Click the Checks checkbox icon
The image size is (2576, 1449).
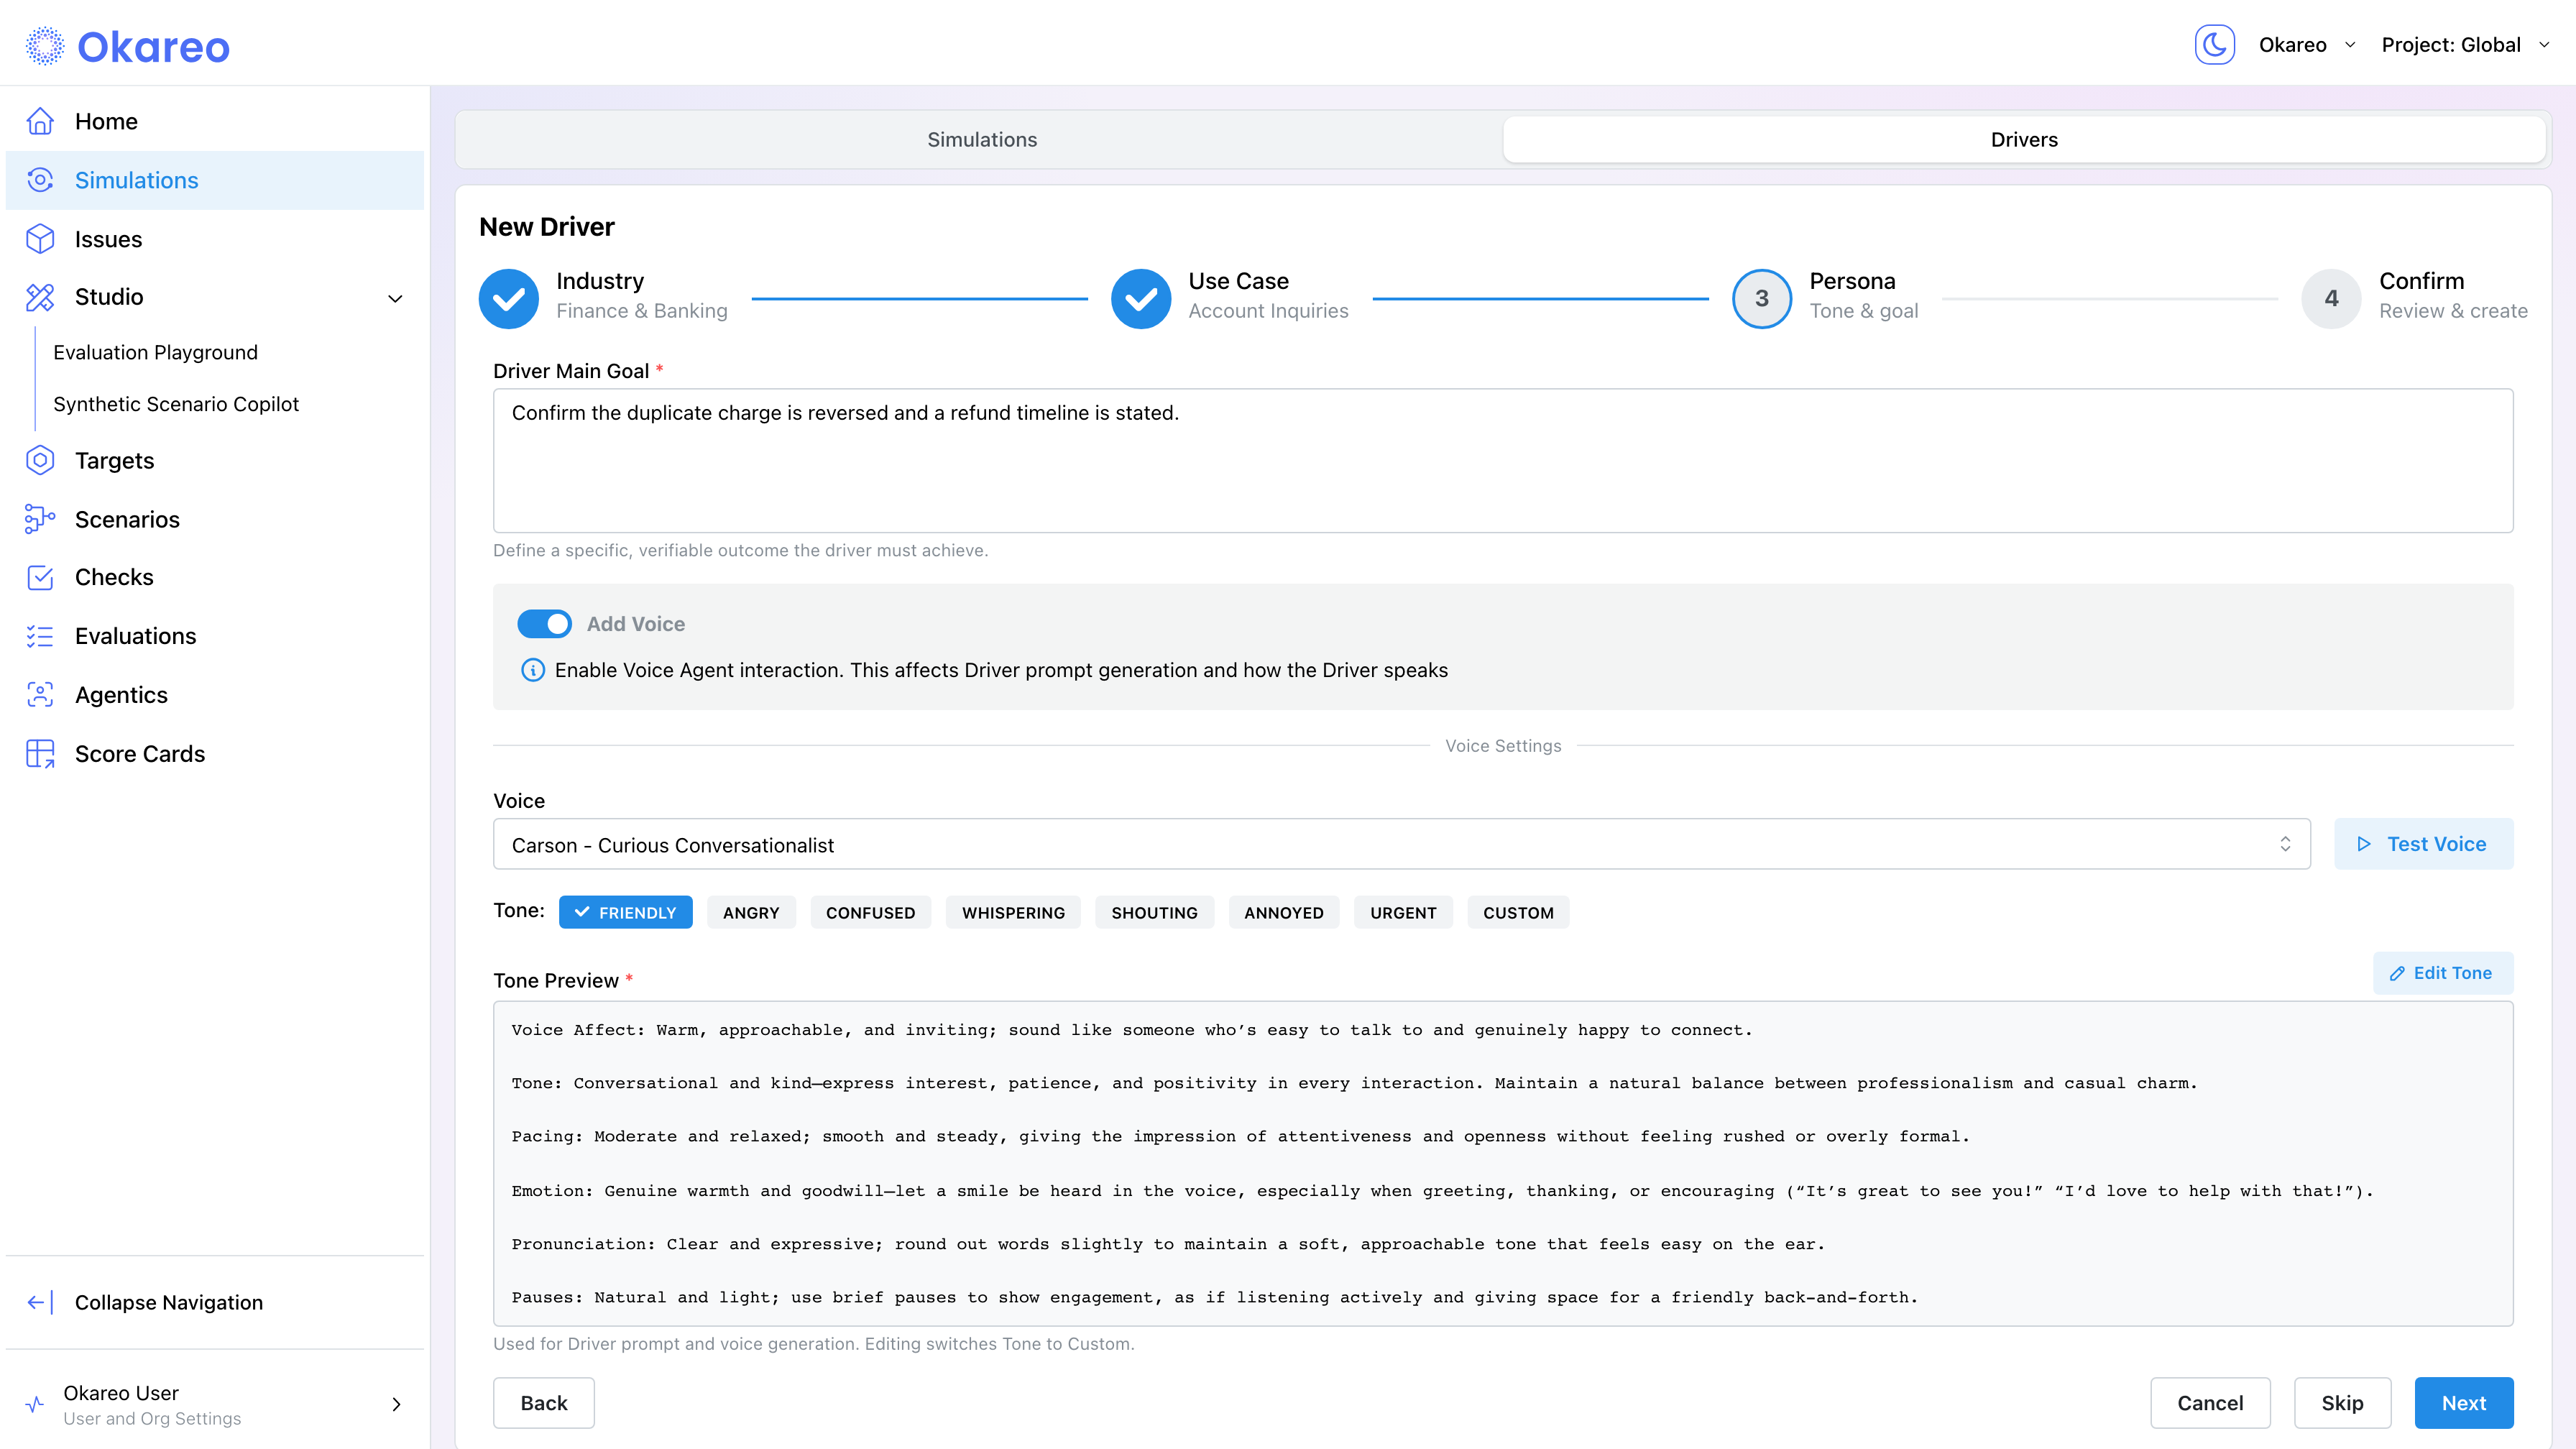pyautogui.click(x=40, y=577)
